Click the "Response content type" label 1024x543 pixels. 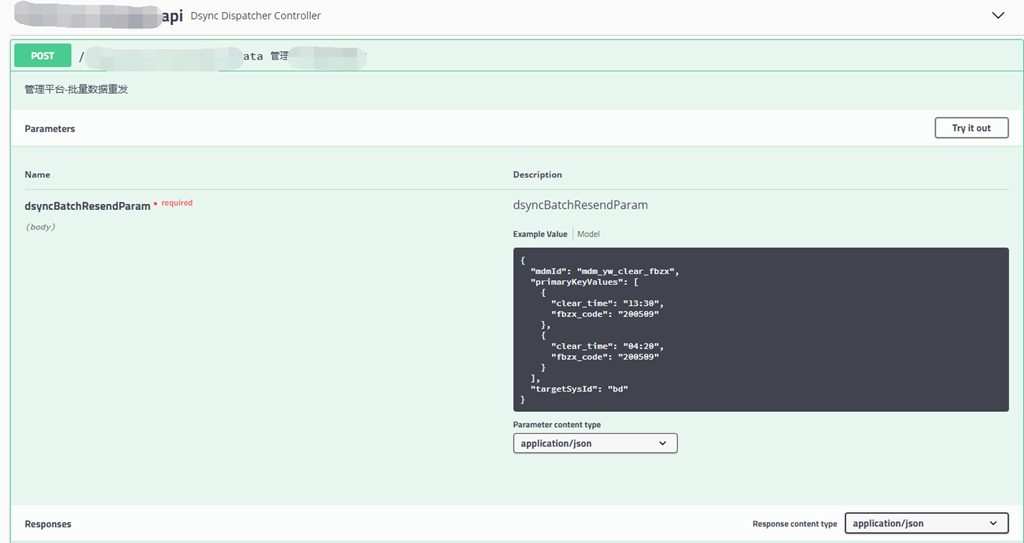click(794, 524)
